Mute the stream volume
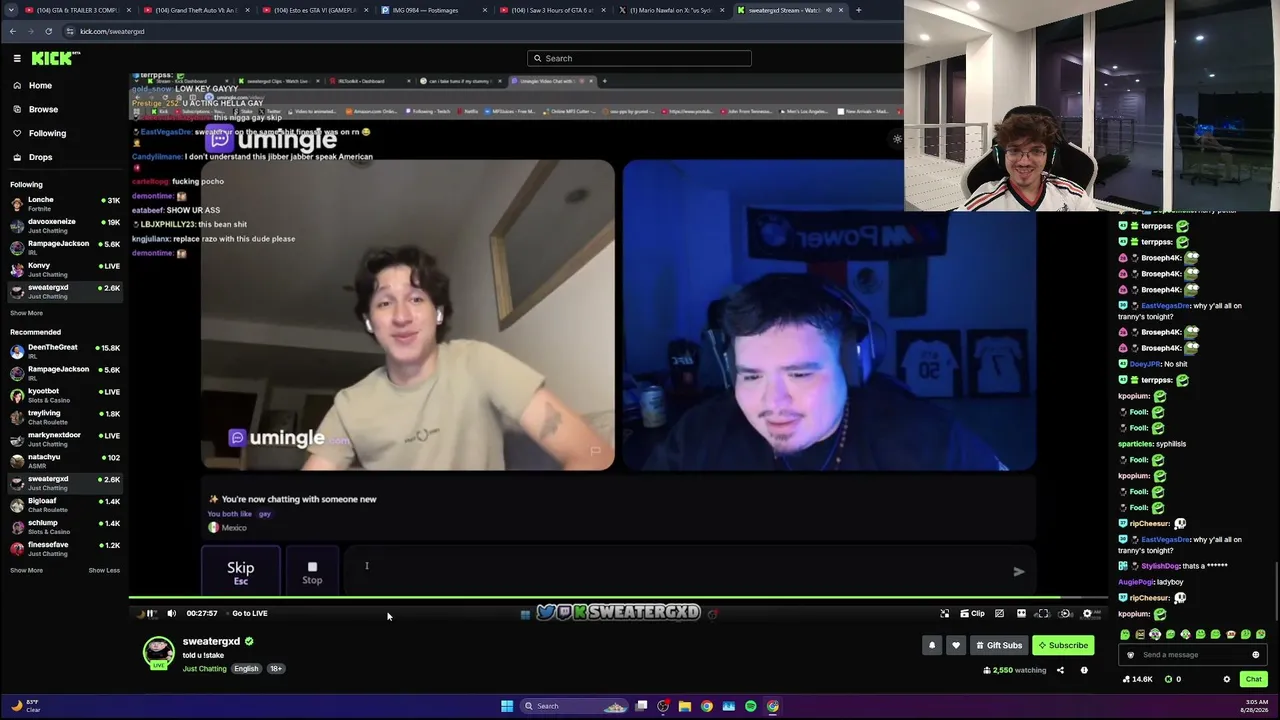The image size is (1280, 720). coord(171,613)
